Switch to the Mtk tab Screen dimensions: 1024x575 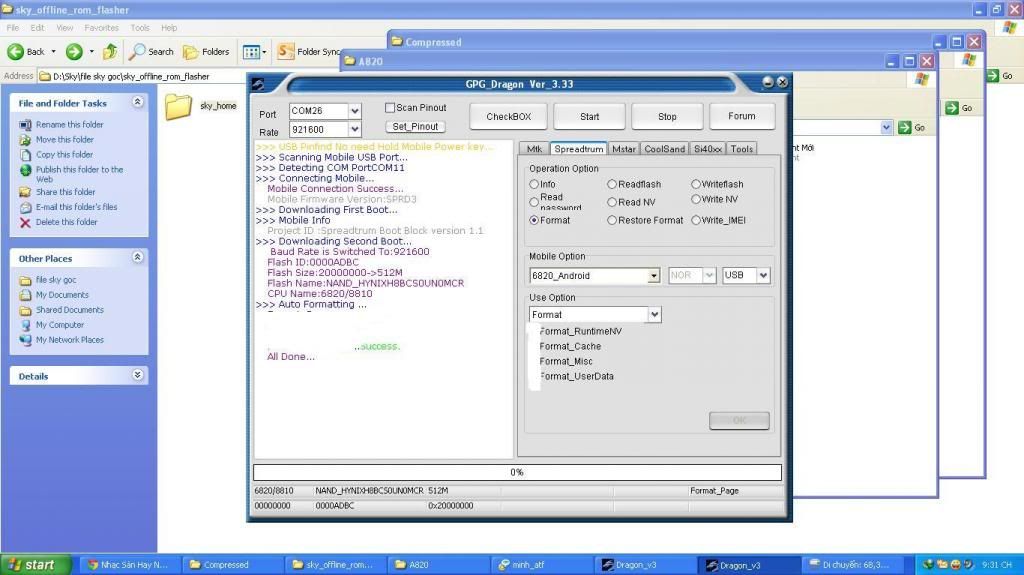pos(534,149)
